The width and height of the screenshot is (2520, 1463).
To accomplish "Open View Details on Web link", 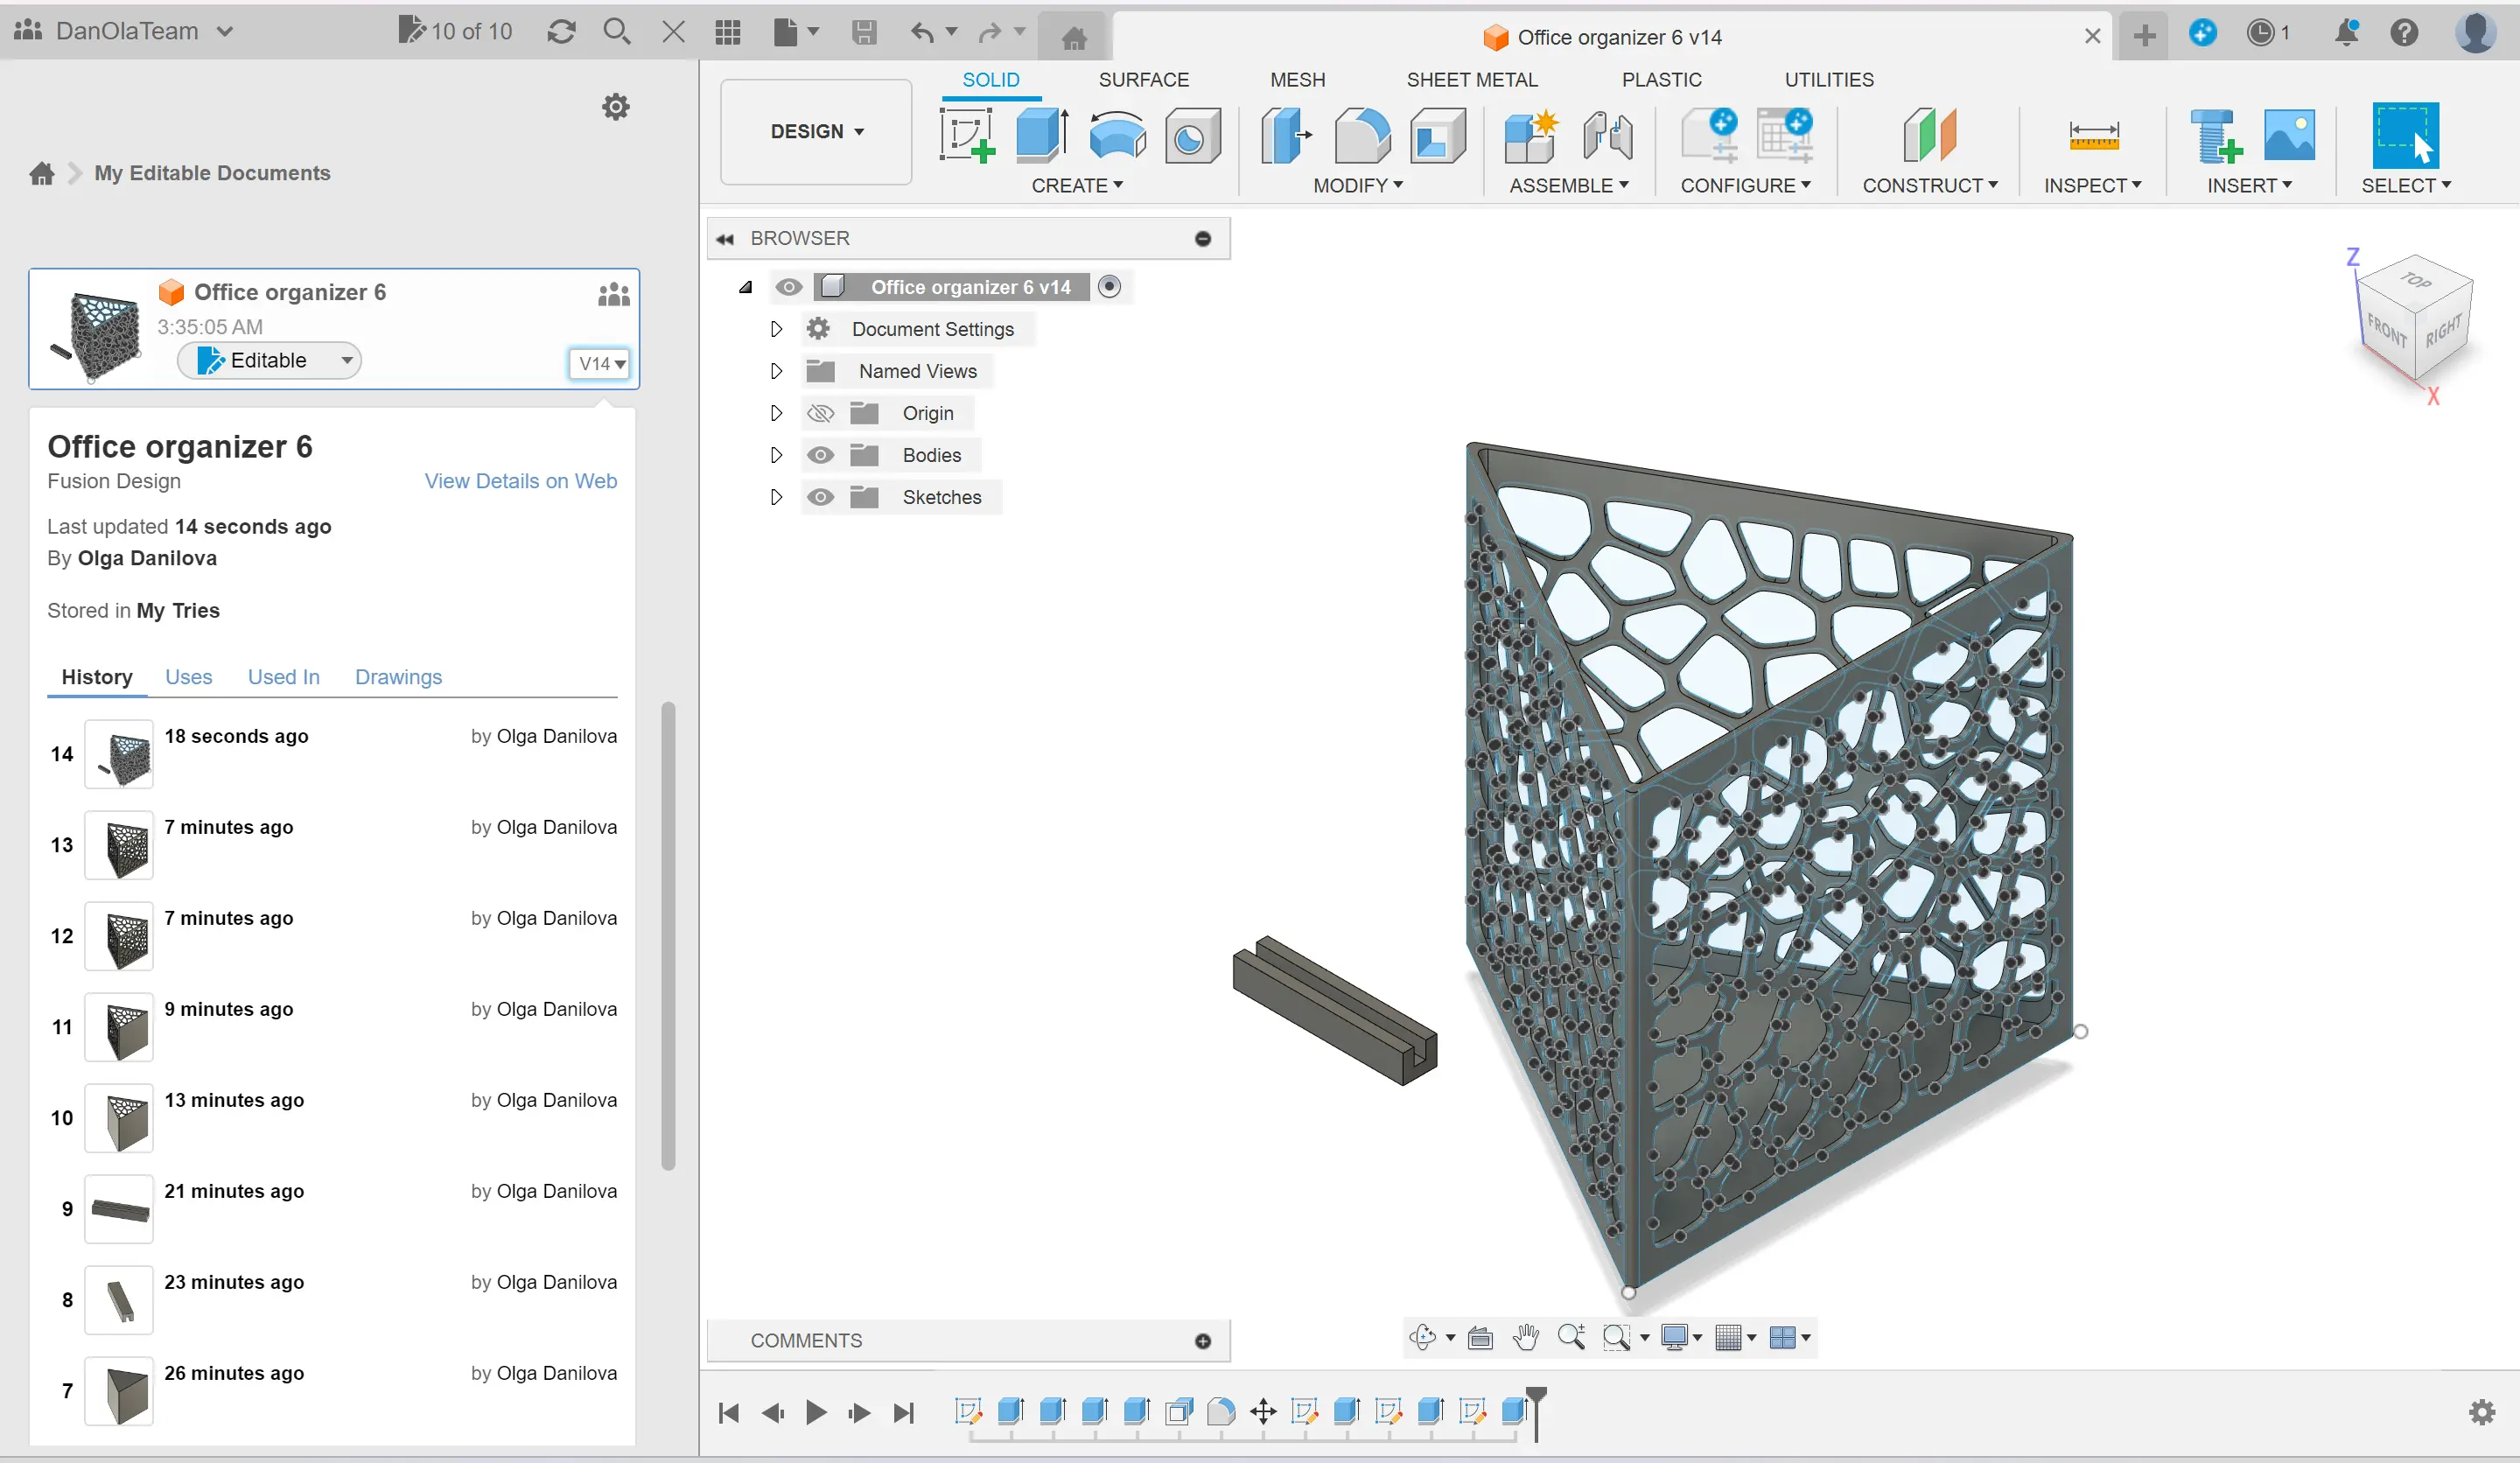I will pos(520,481).
